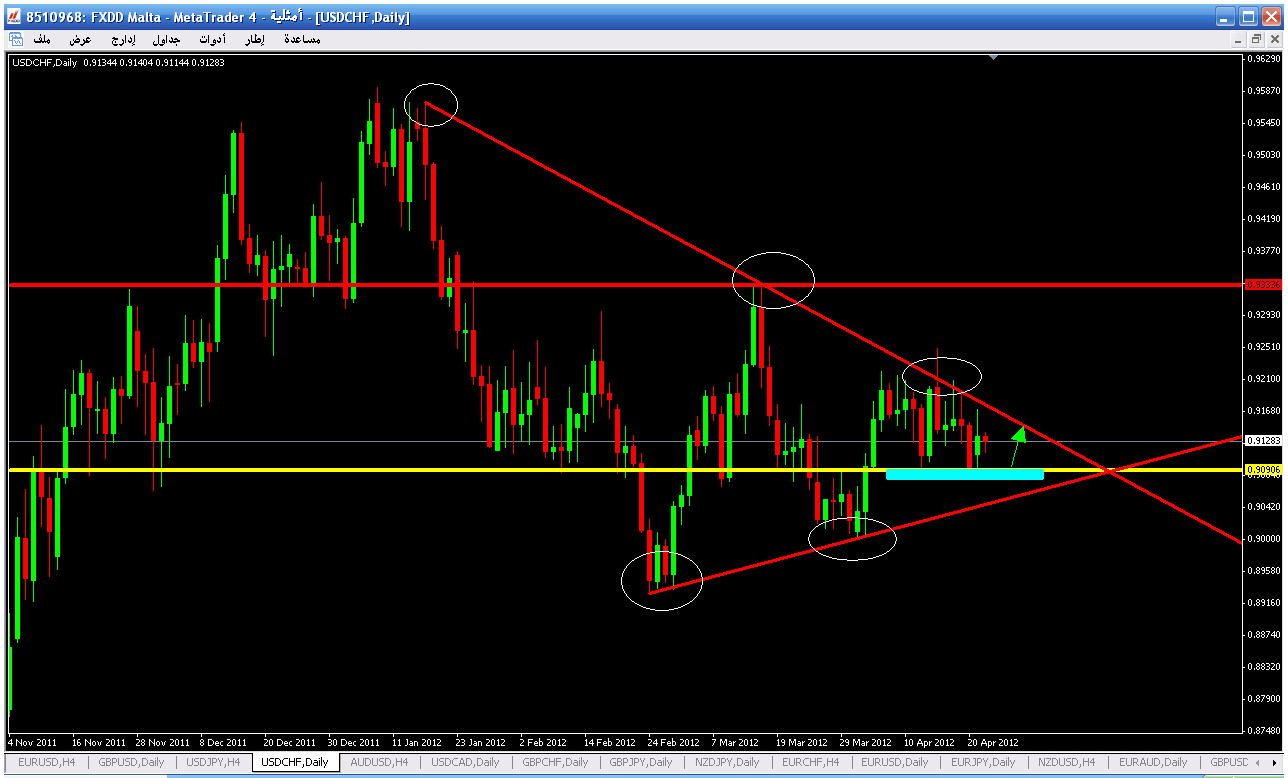Switch to the AUDUSD,H4 chart tab

379,762
